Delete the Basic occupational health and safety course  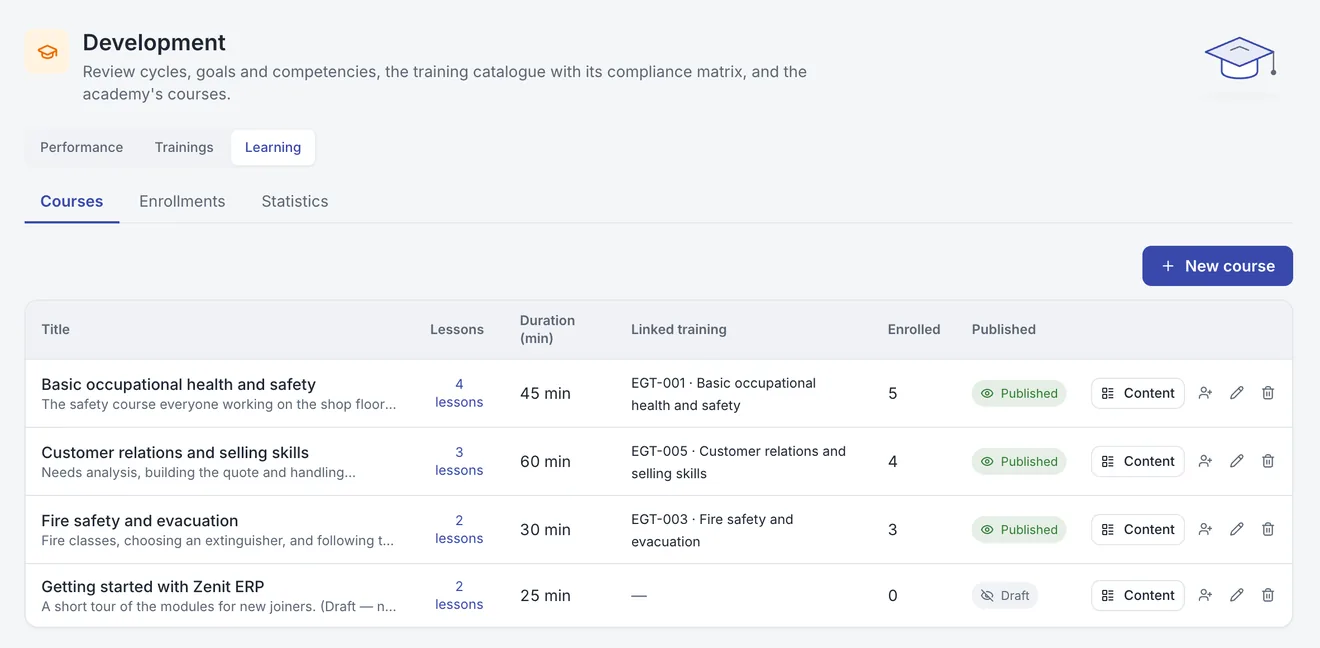1268,393
